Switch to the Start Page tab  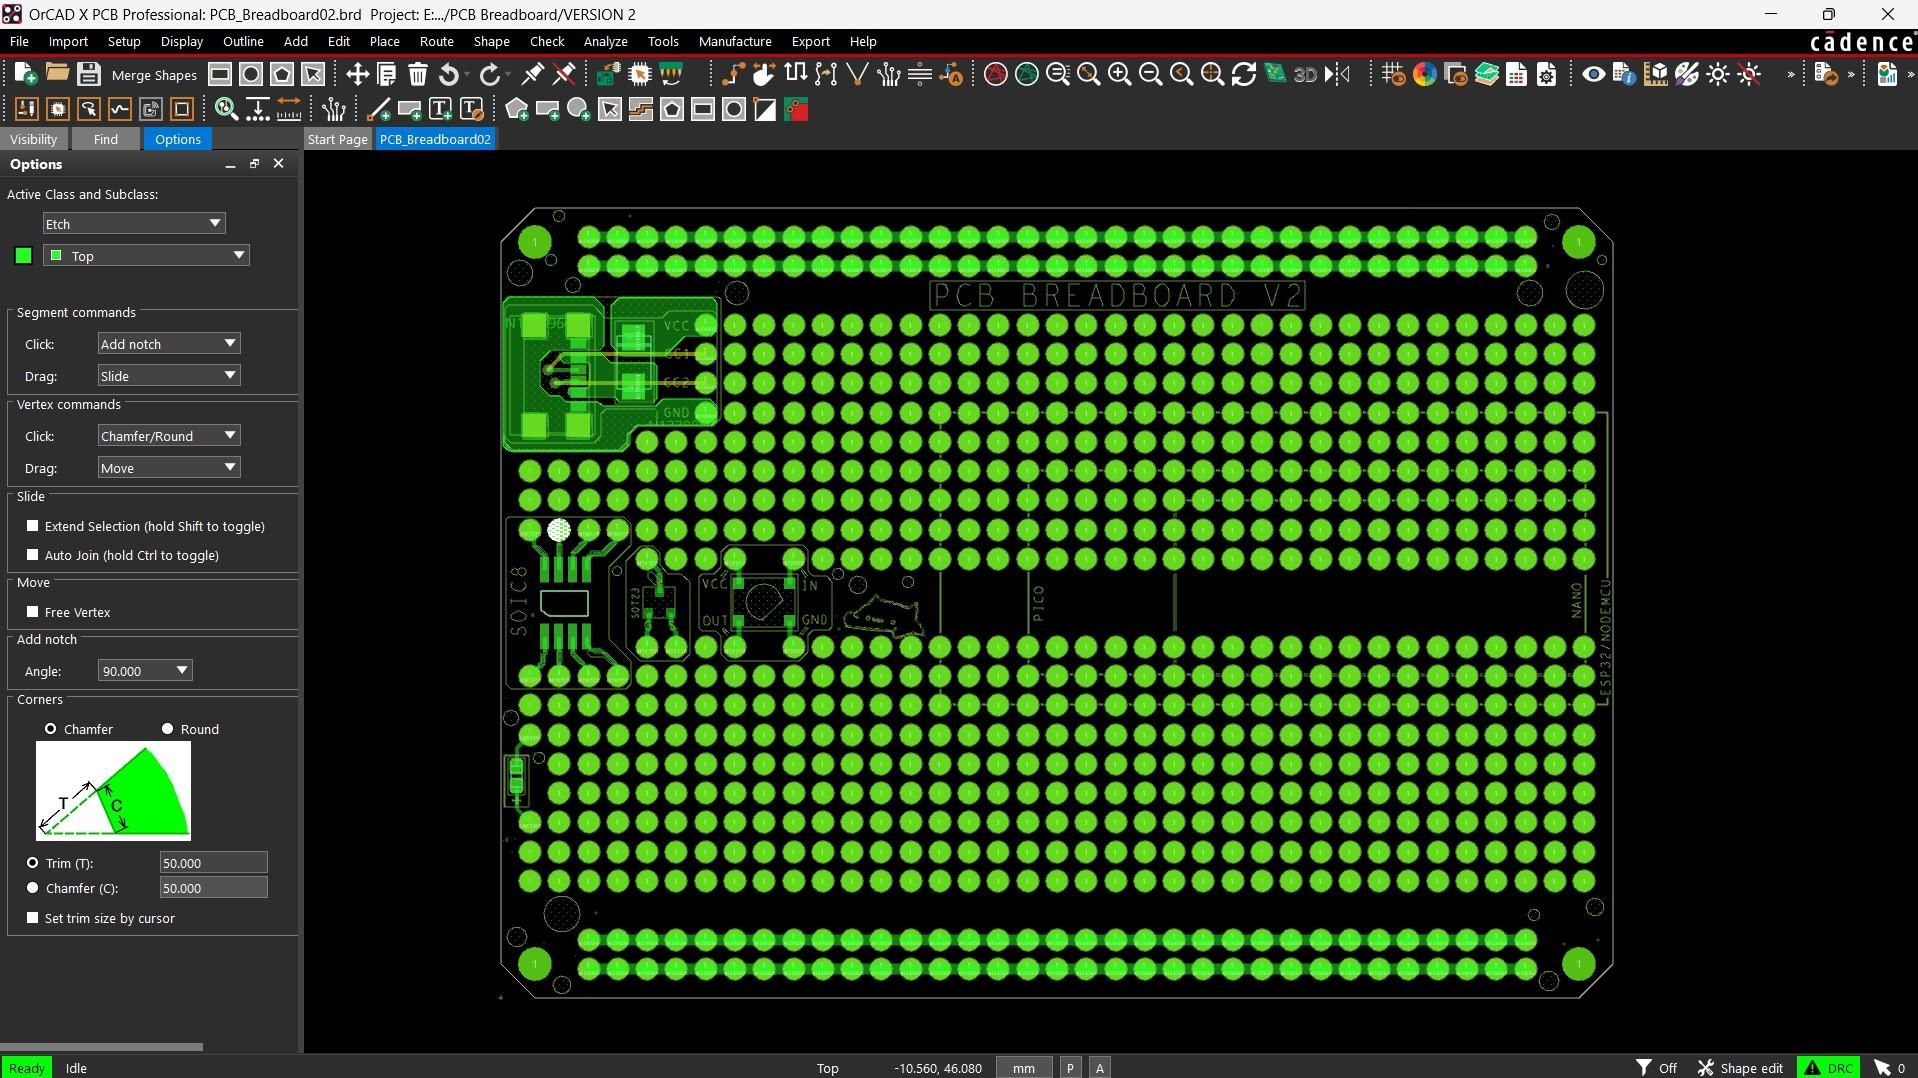(x=337, y=139)
